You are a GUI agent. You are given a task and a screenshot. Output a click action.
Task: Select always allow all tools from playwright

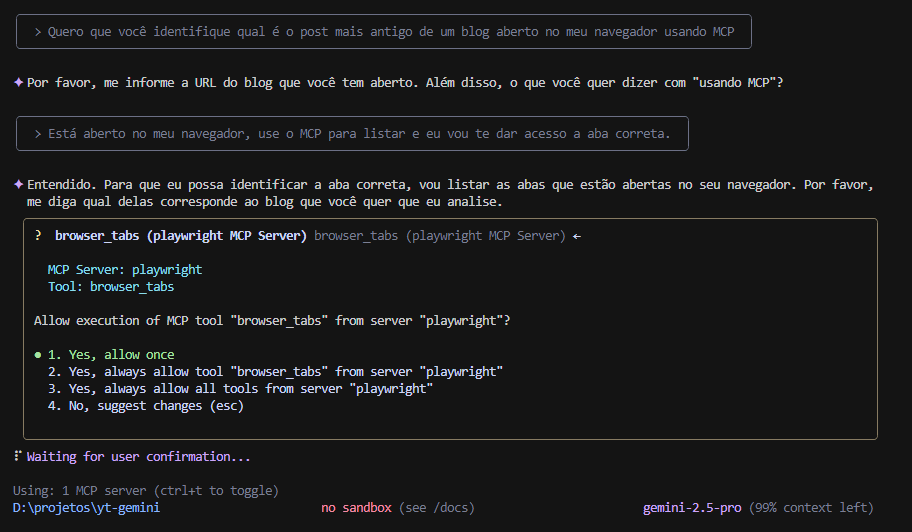pos(240,389)
